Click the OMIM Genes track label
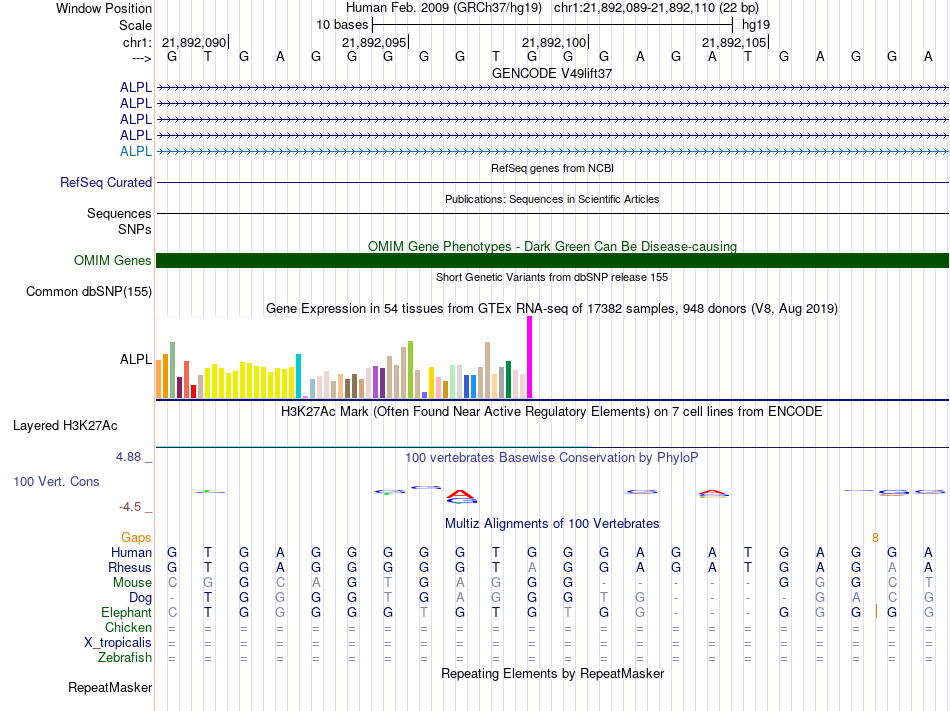The image size is (950, 711). (113, 261)
